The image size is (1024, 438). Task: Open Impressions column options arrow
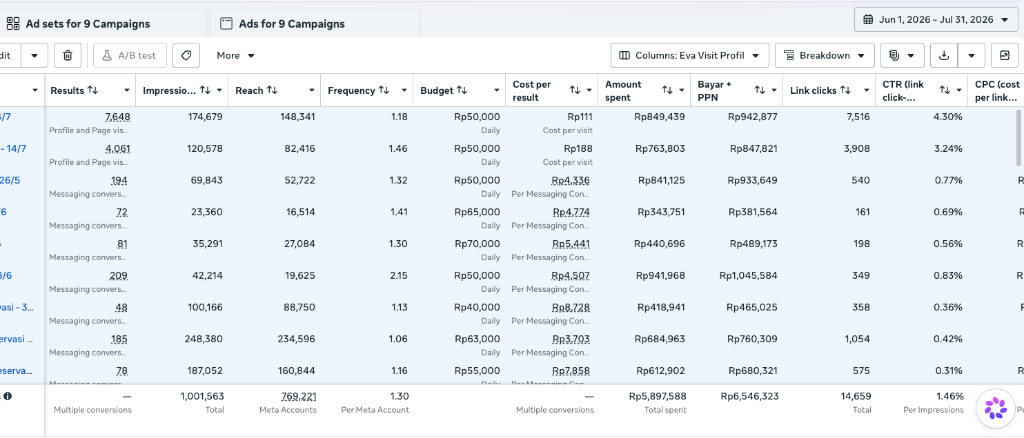[219, 91]
